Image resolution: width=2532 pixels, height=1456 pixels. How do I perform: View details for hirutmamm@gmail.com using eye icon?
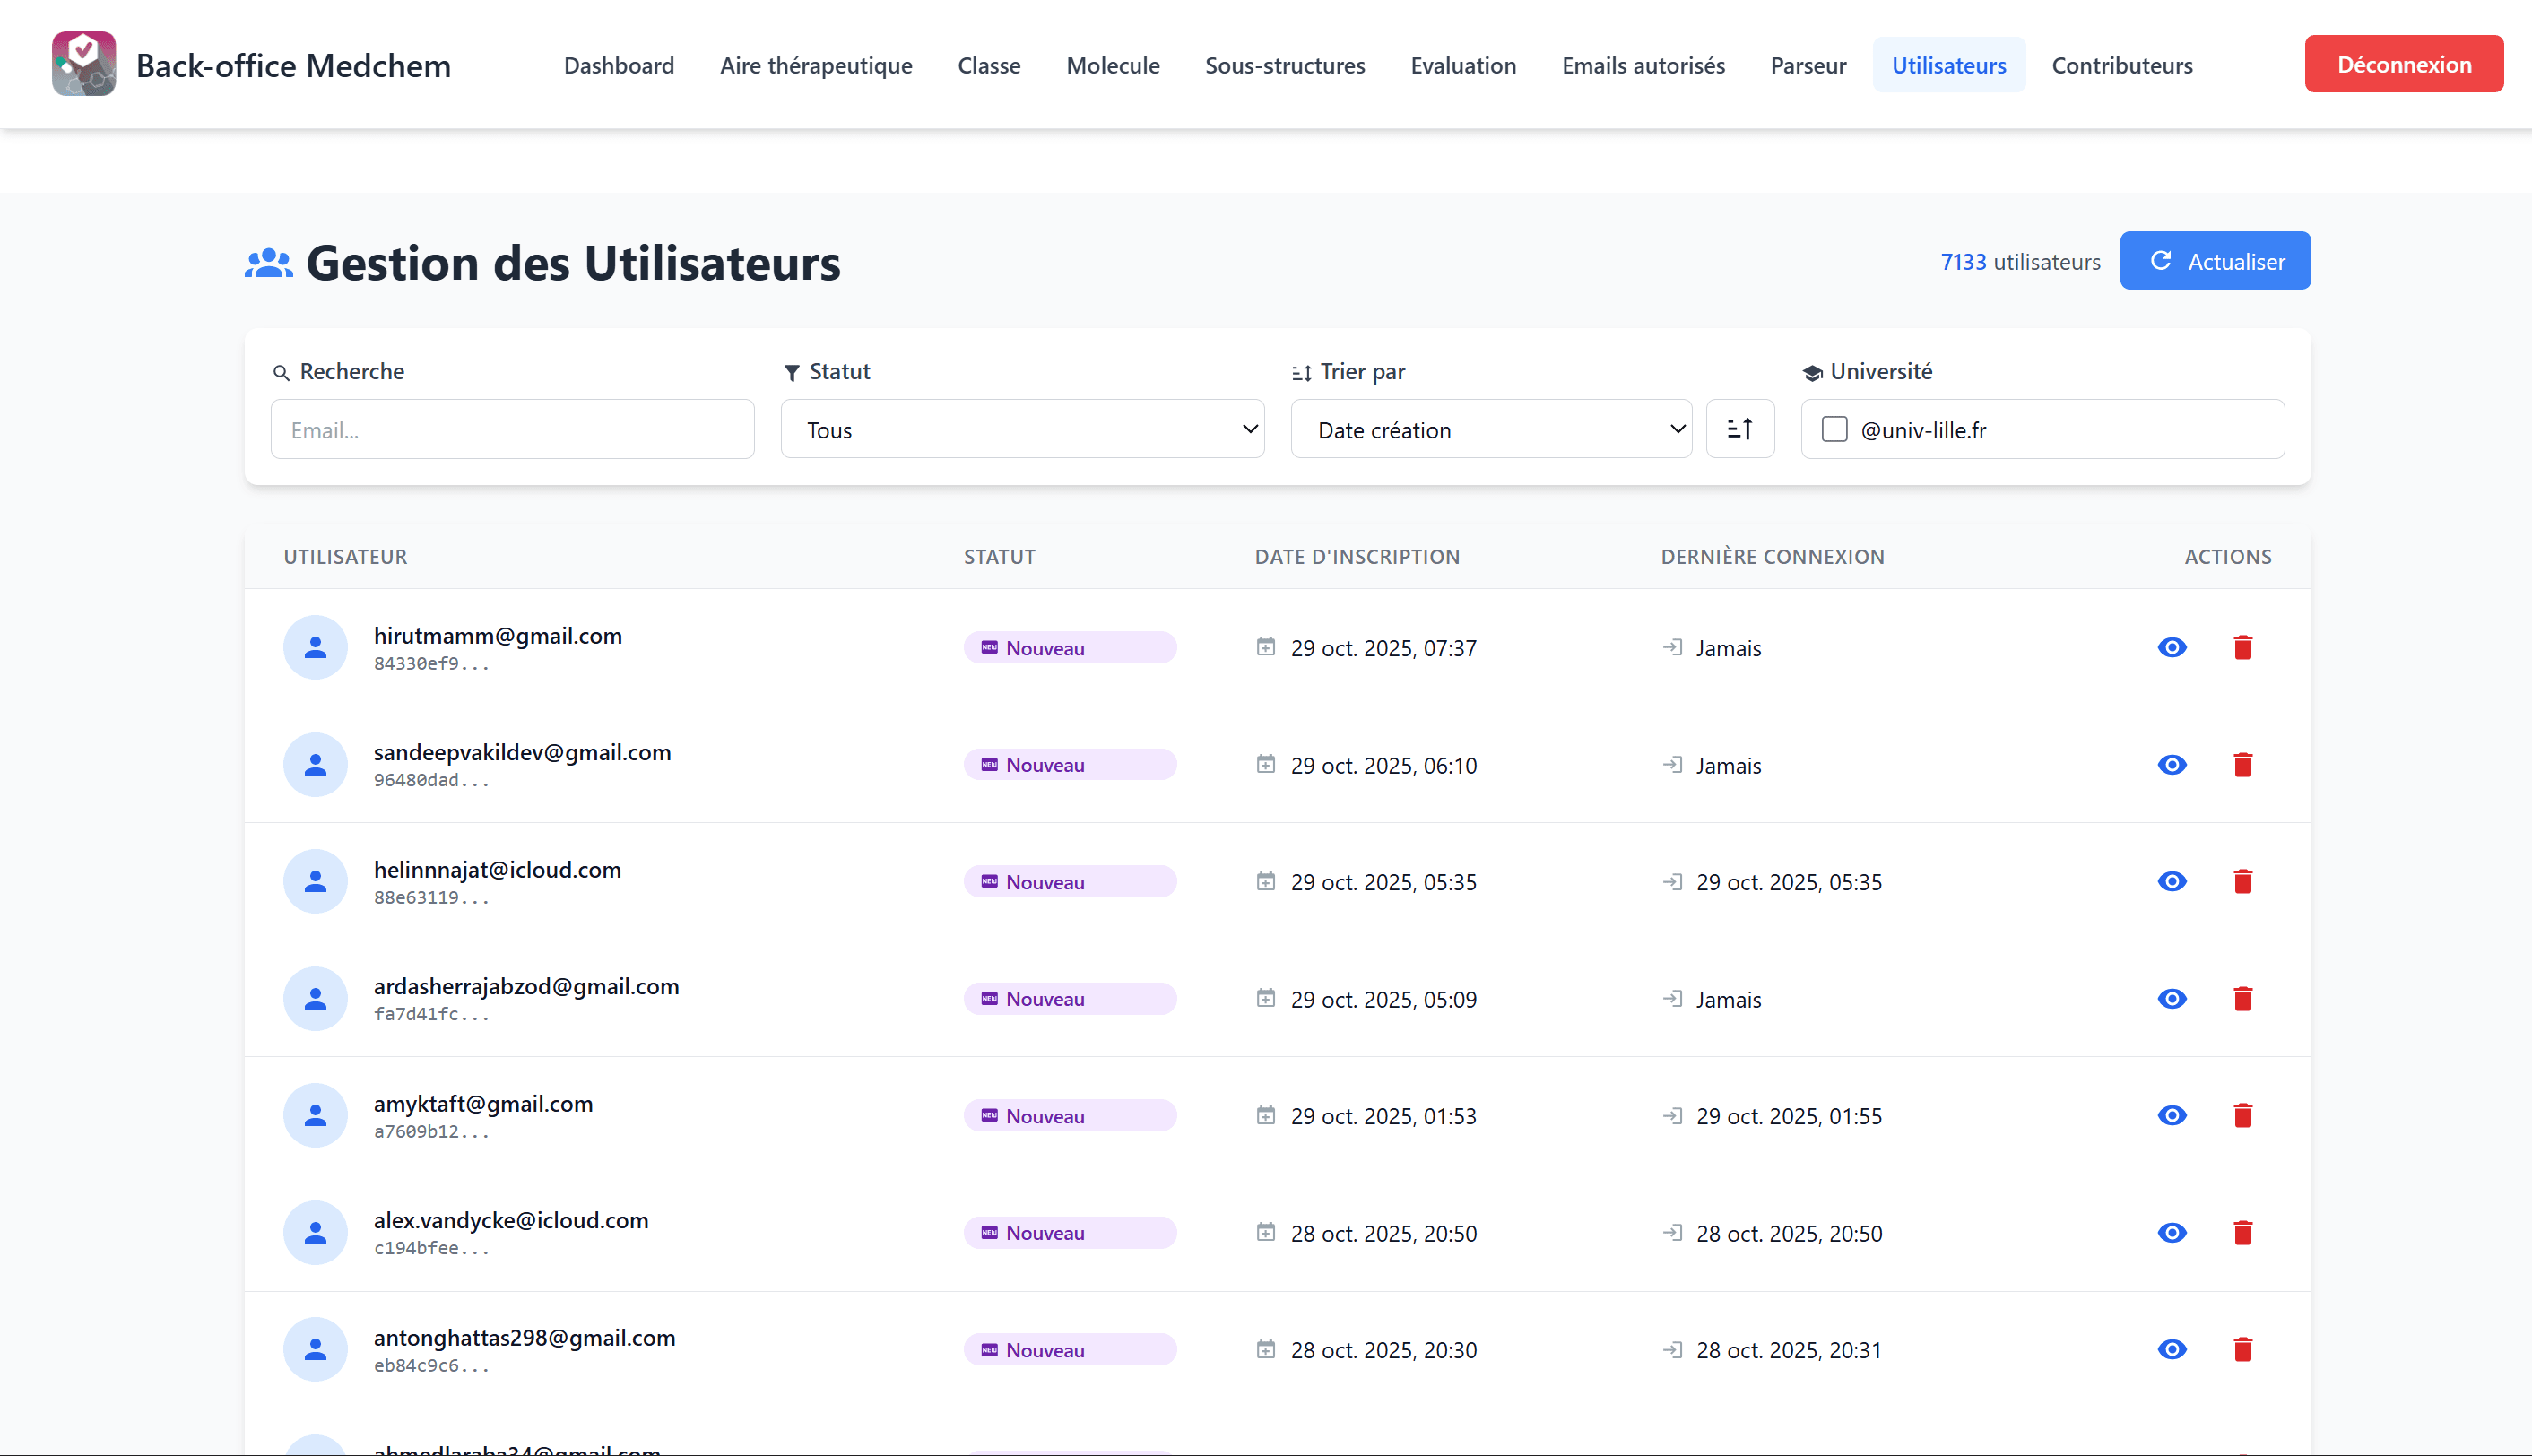click(2171, 647)
